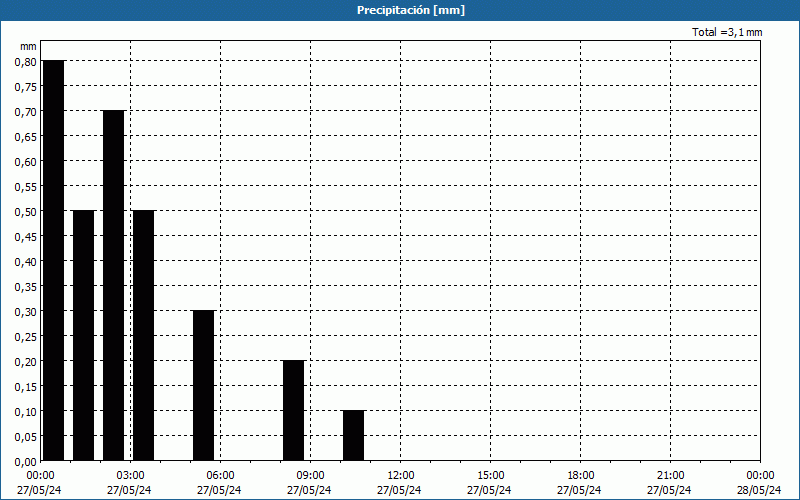Click the 00:00 28/05/24 x-axis label
The width and height of the screenshot is (800, 500).
759,483
